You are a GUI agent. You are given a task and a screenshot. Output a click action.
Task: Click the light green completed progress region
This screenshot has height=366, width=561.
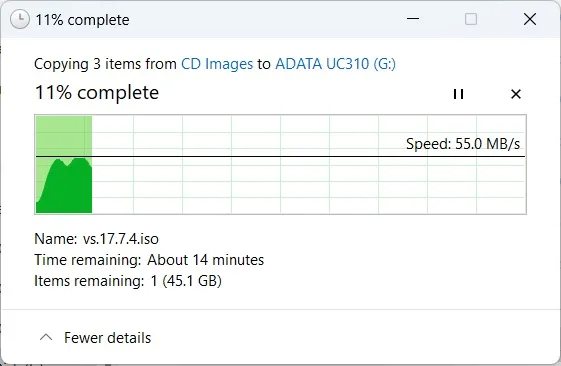64,135
